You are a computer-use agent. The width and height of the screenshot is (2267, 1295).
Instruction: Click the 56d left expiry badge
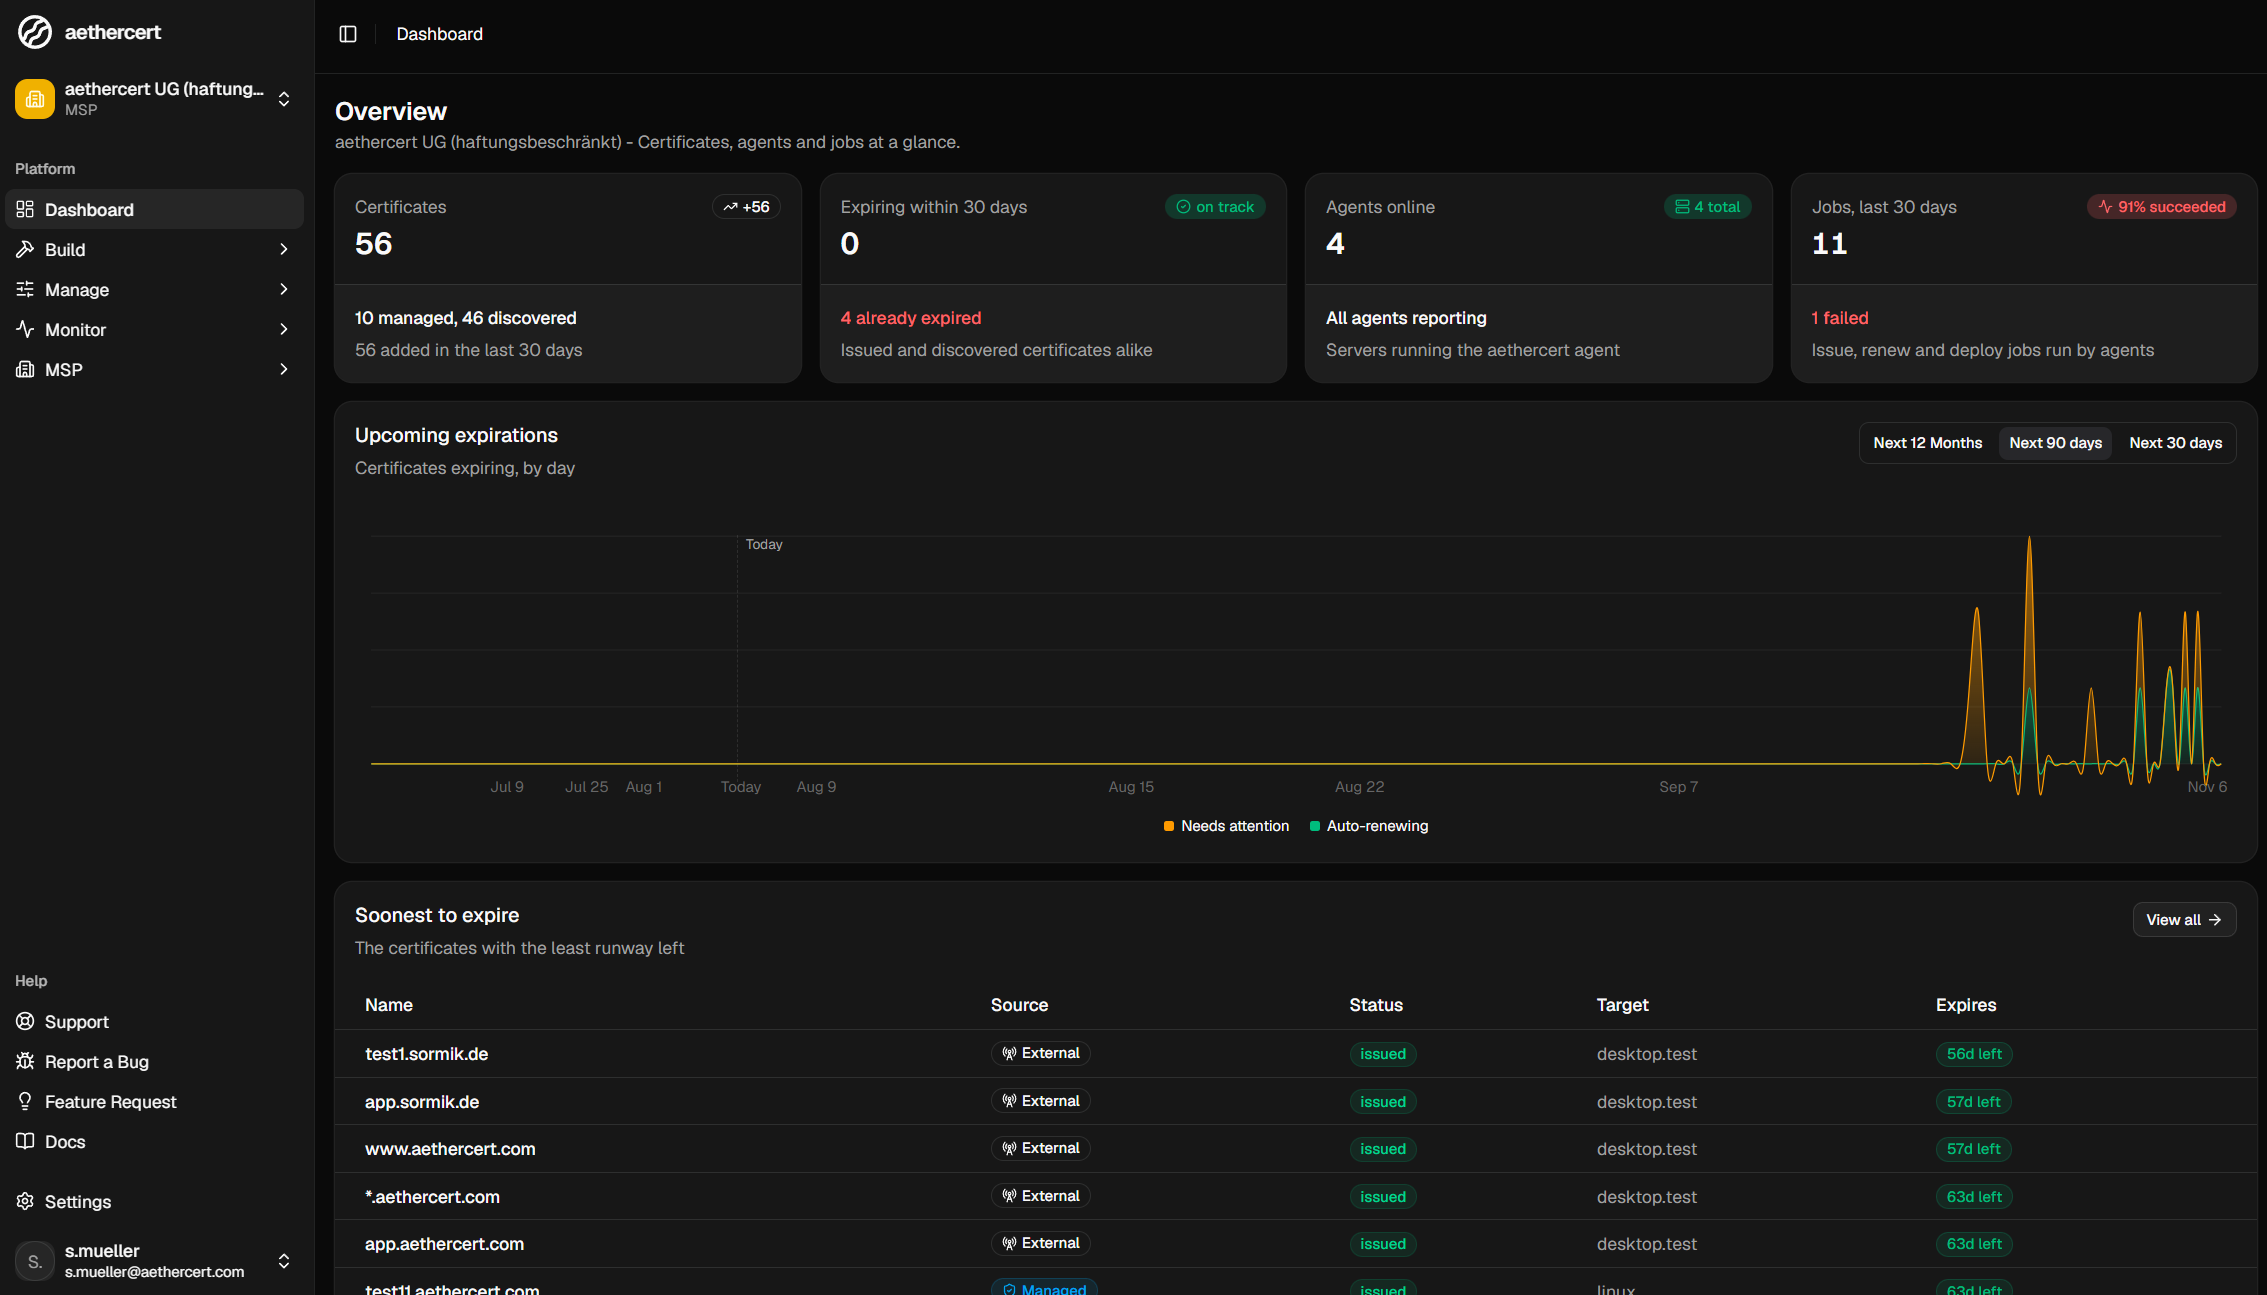1974,1054
